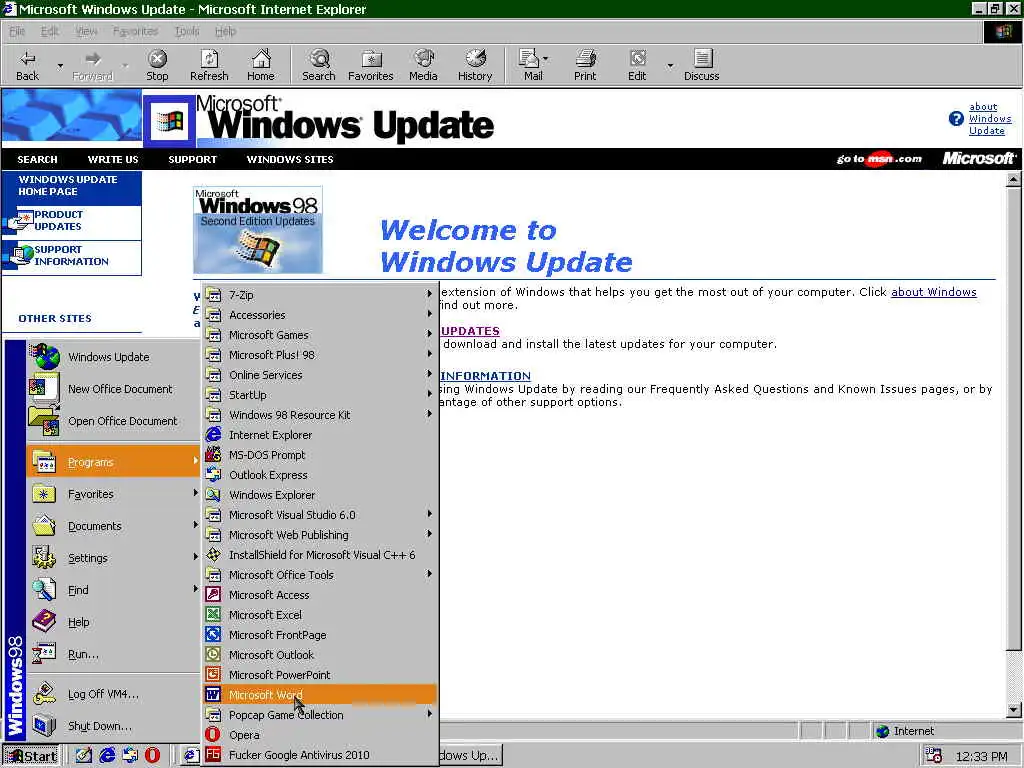Click the about Windows Update link
1024x768 pixels.
[990, 119]
